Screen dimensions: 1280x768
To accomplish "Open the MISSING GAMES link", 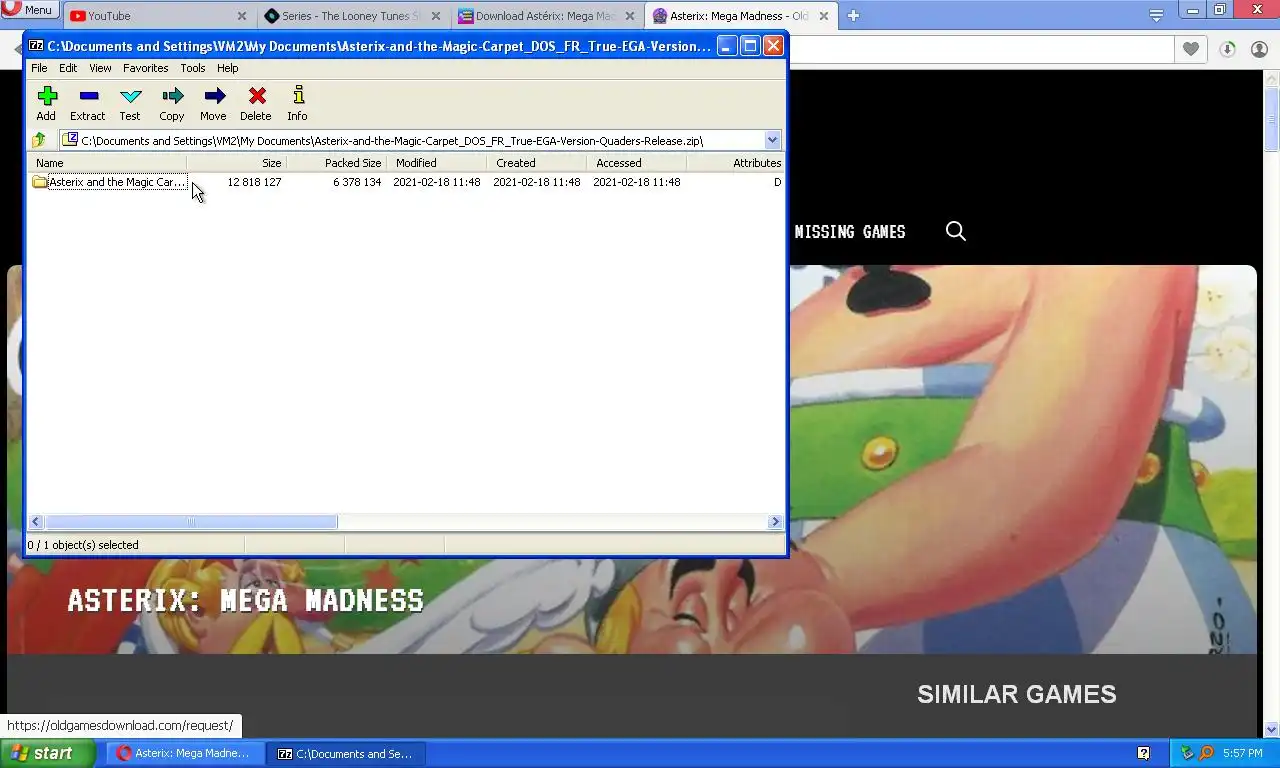I will coord(850,232).
